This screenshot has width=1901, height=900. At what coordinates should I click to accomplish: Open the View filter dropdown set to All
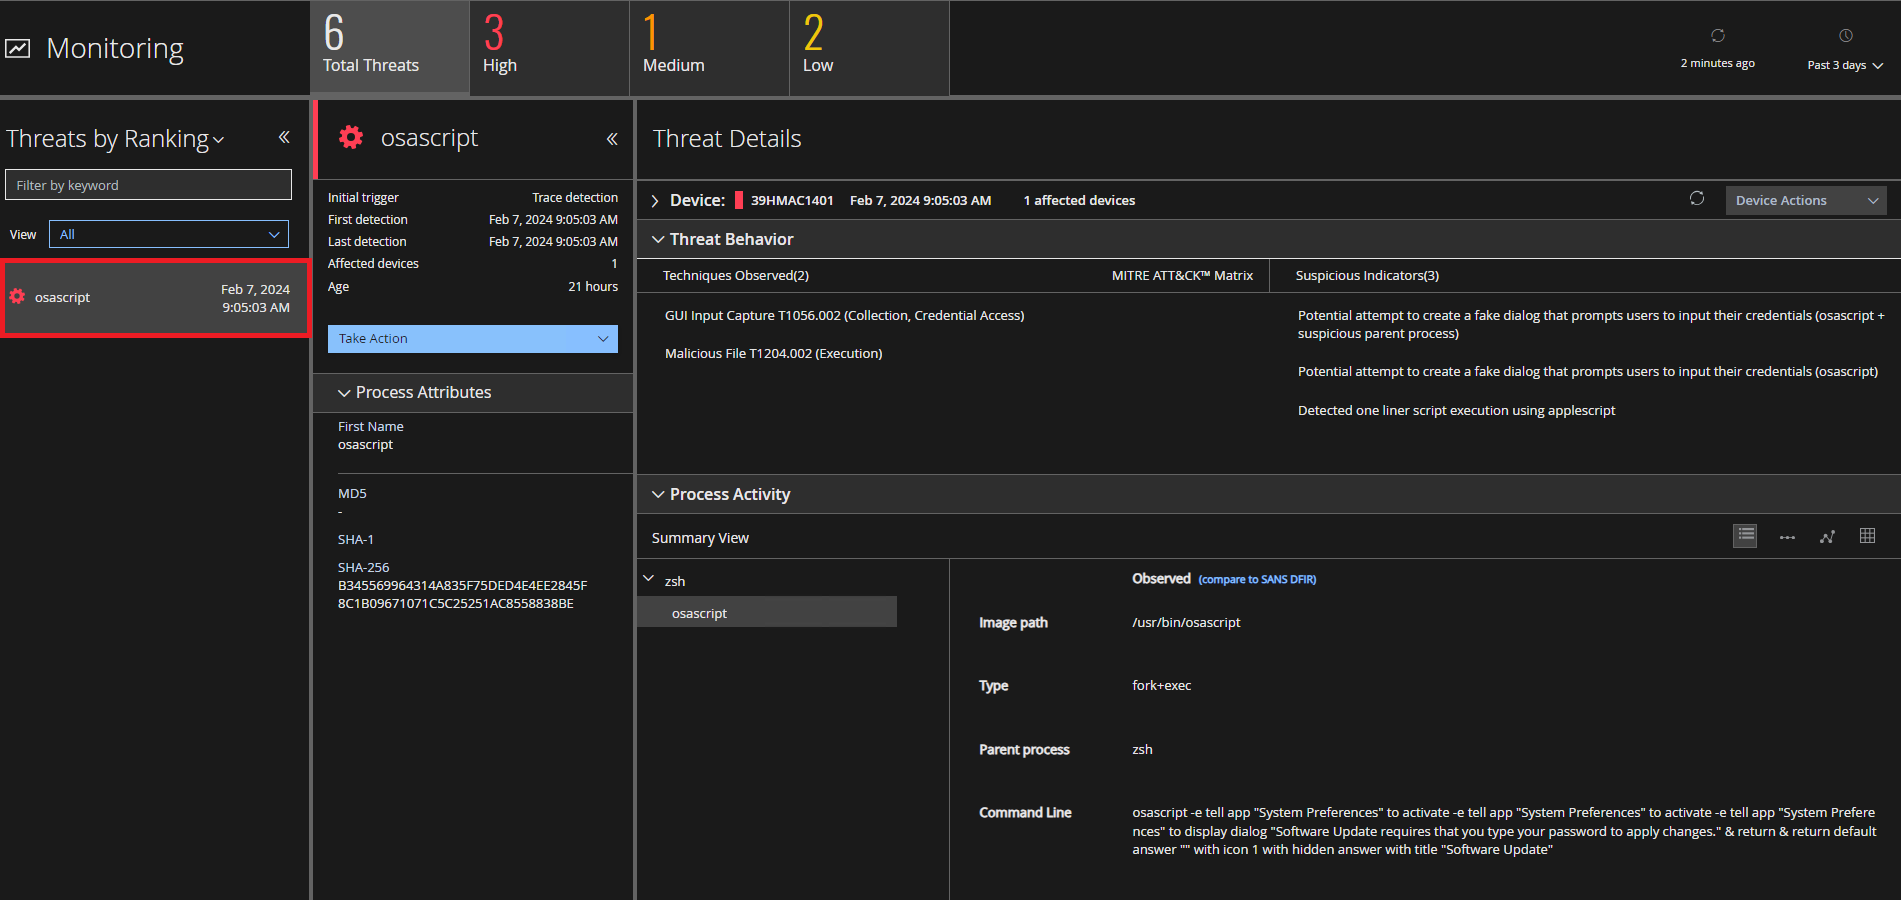tap(169, 234)
